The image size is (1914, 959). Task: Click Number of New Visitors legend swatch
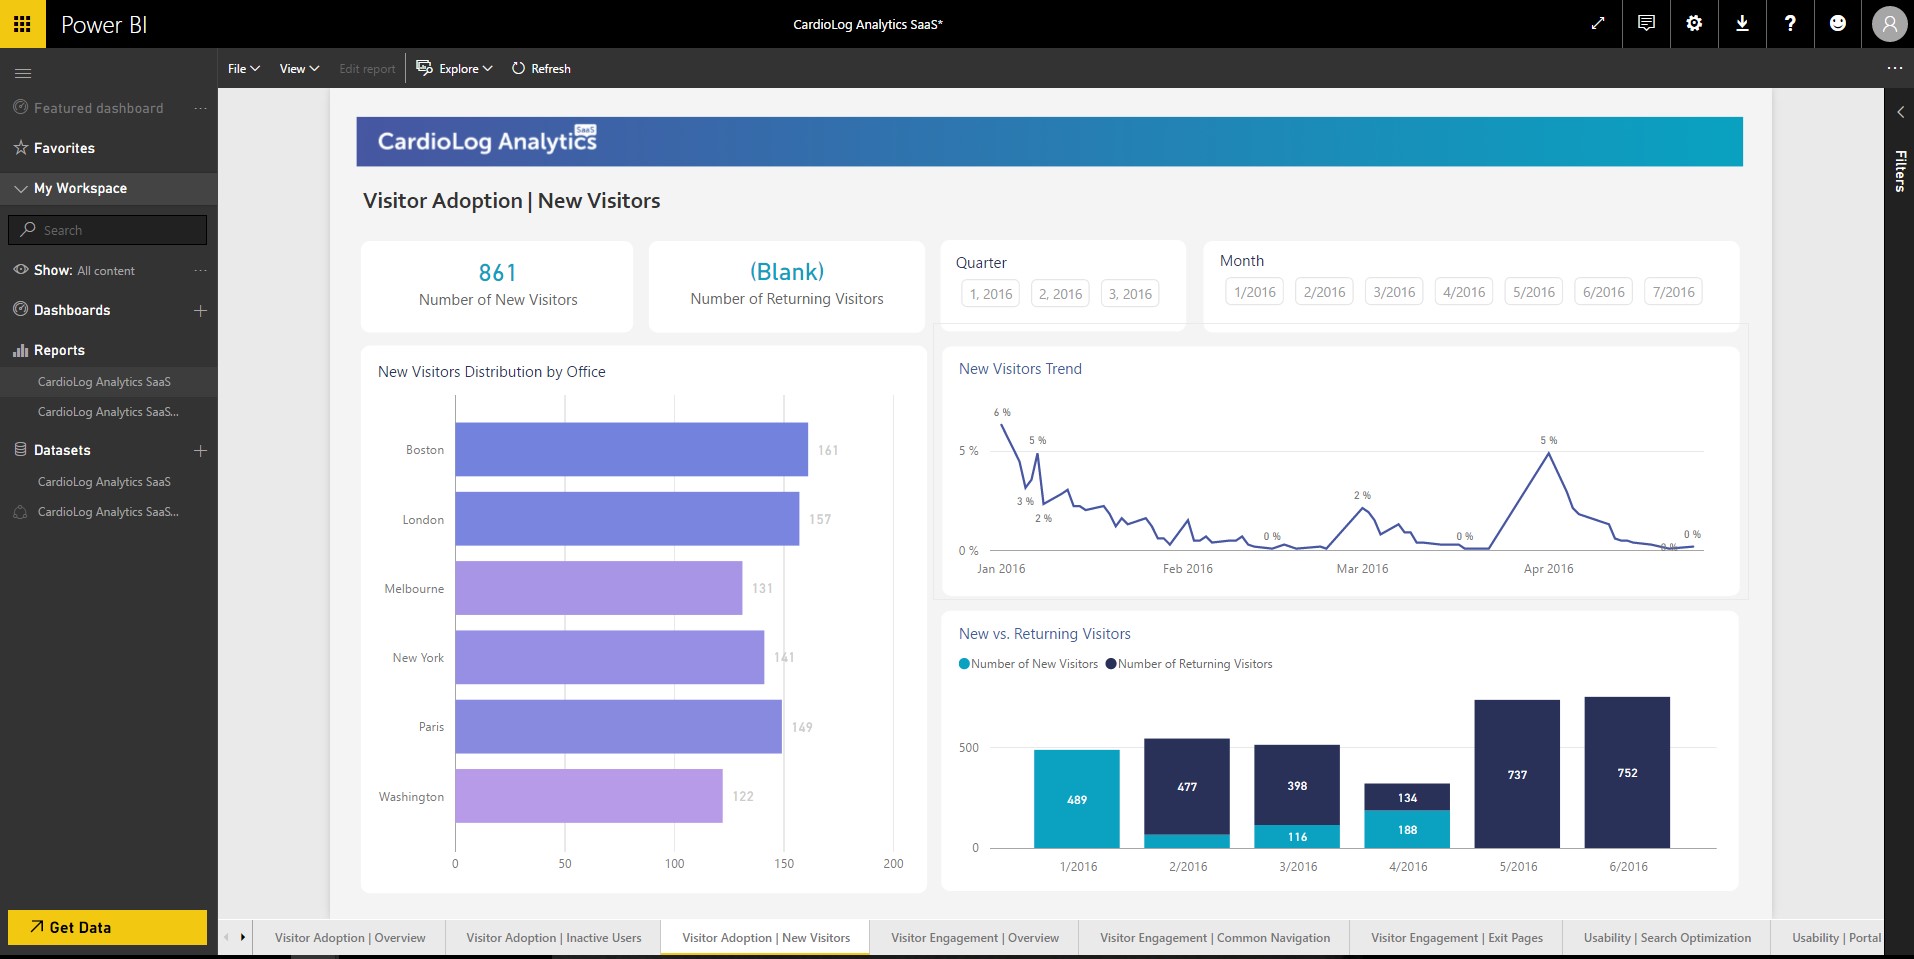click(x=964, y=664)
